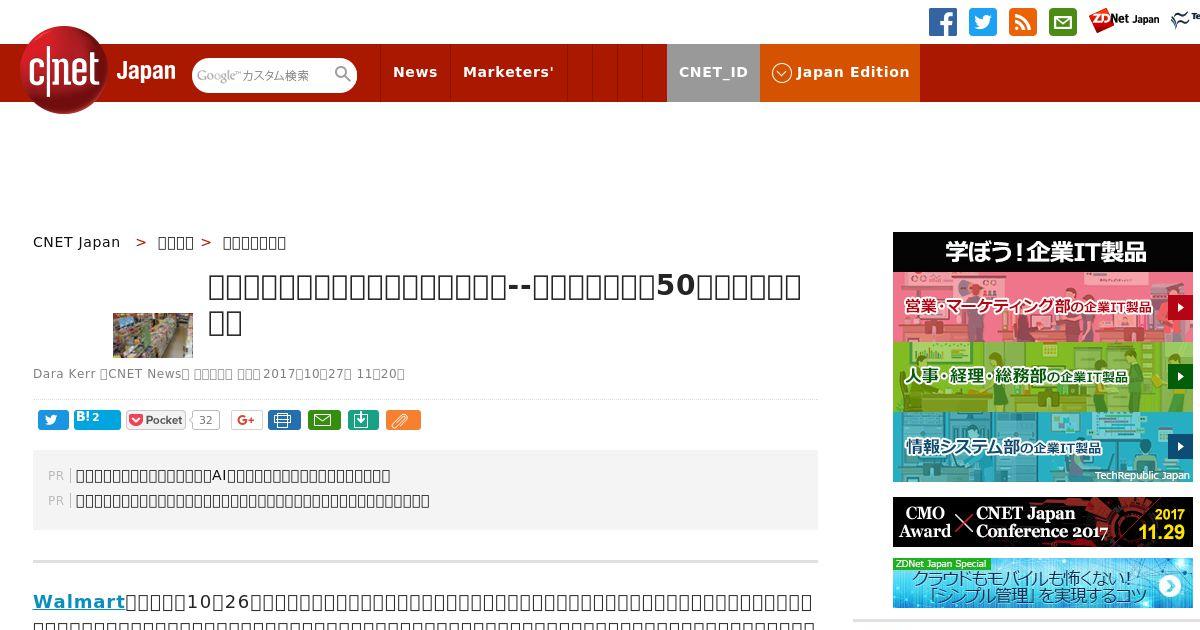
Task: Click the CNET Japan logo
Action: pyautogui.click(x=97, y=71)
